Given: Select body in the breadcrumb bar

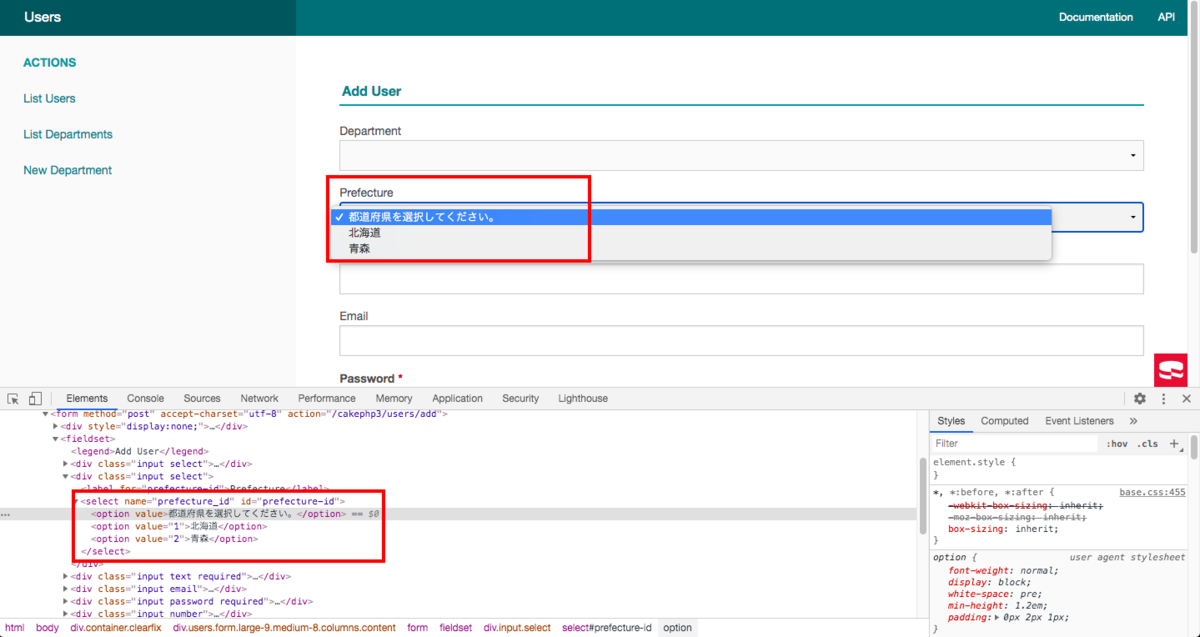Looking at the screenshot, I should click(x=47, y=628).
